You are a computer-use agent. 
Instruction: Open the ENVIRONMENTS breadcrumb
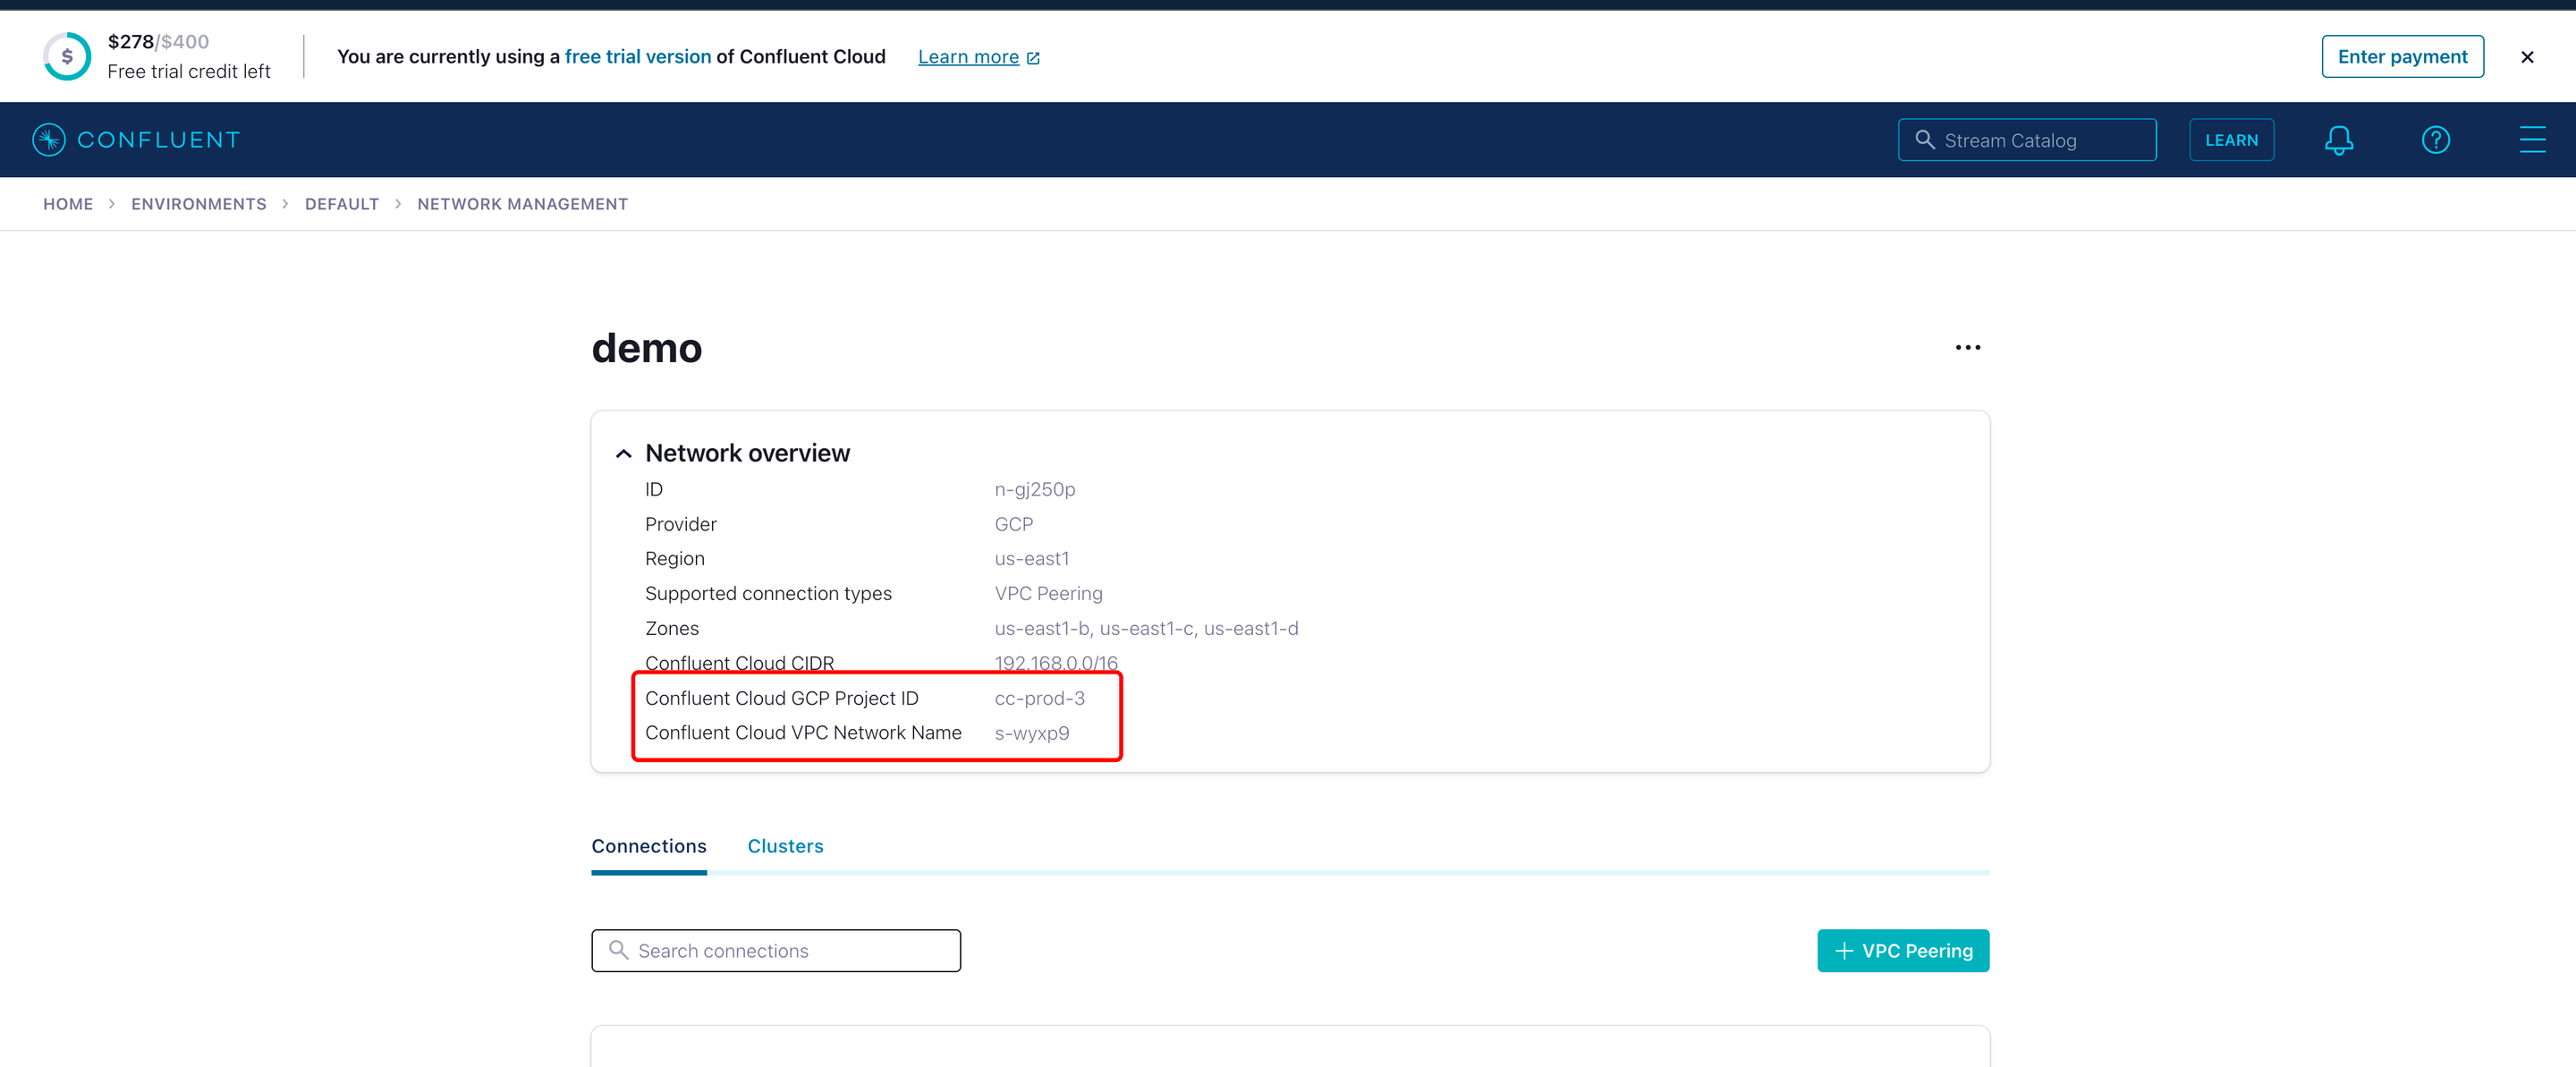click(x=198, y=204)
